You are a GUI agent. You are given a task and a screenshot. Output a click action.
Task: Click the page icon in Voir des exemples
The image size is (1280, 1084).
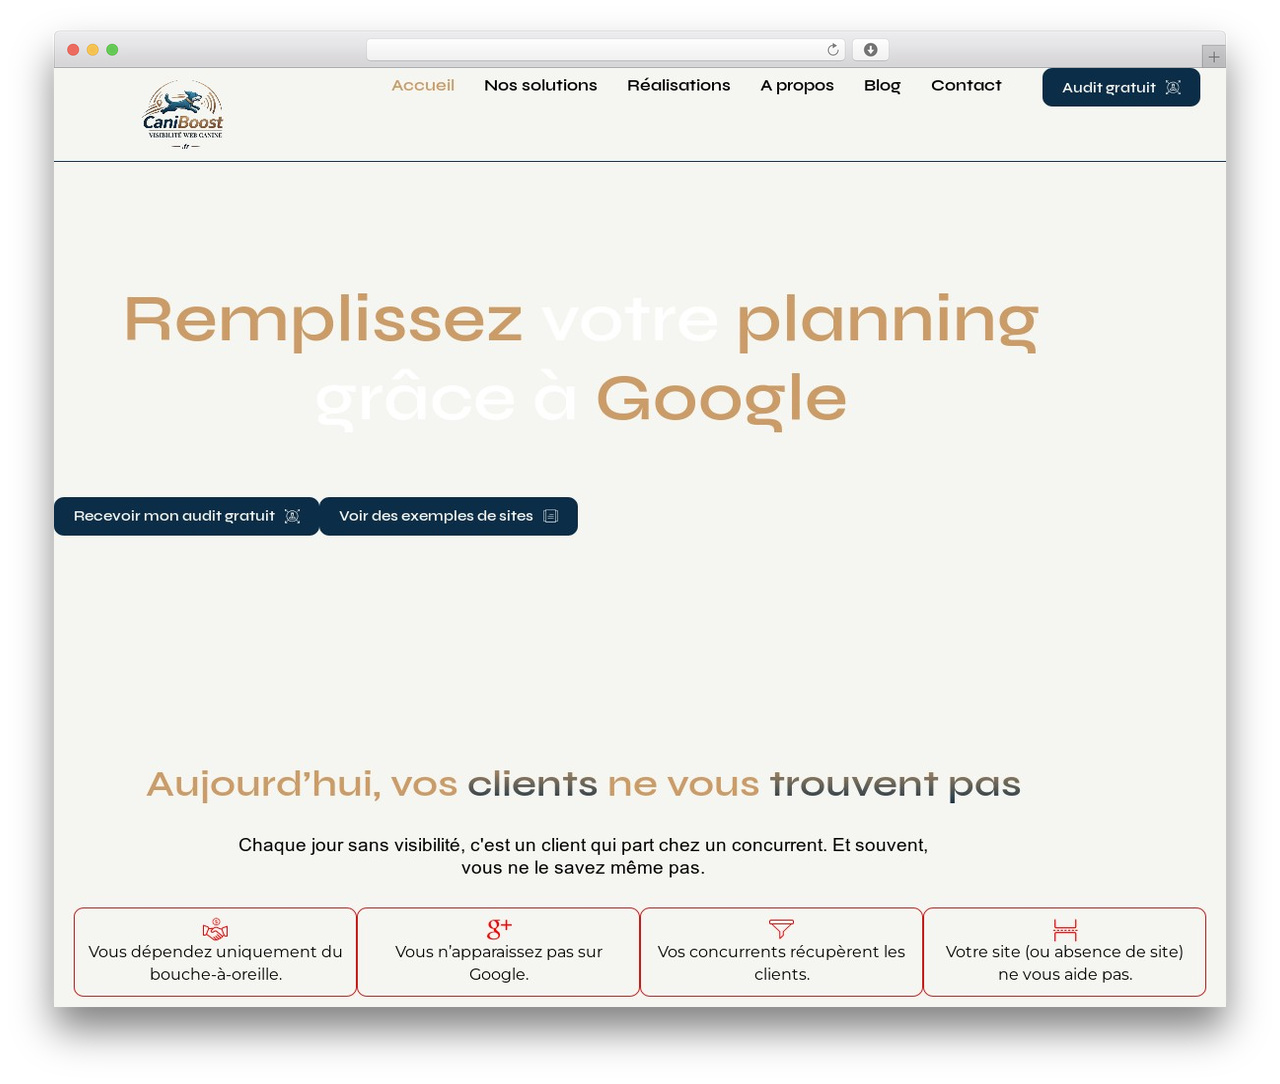tap(550, 516)
